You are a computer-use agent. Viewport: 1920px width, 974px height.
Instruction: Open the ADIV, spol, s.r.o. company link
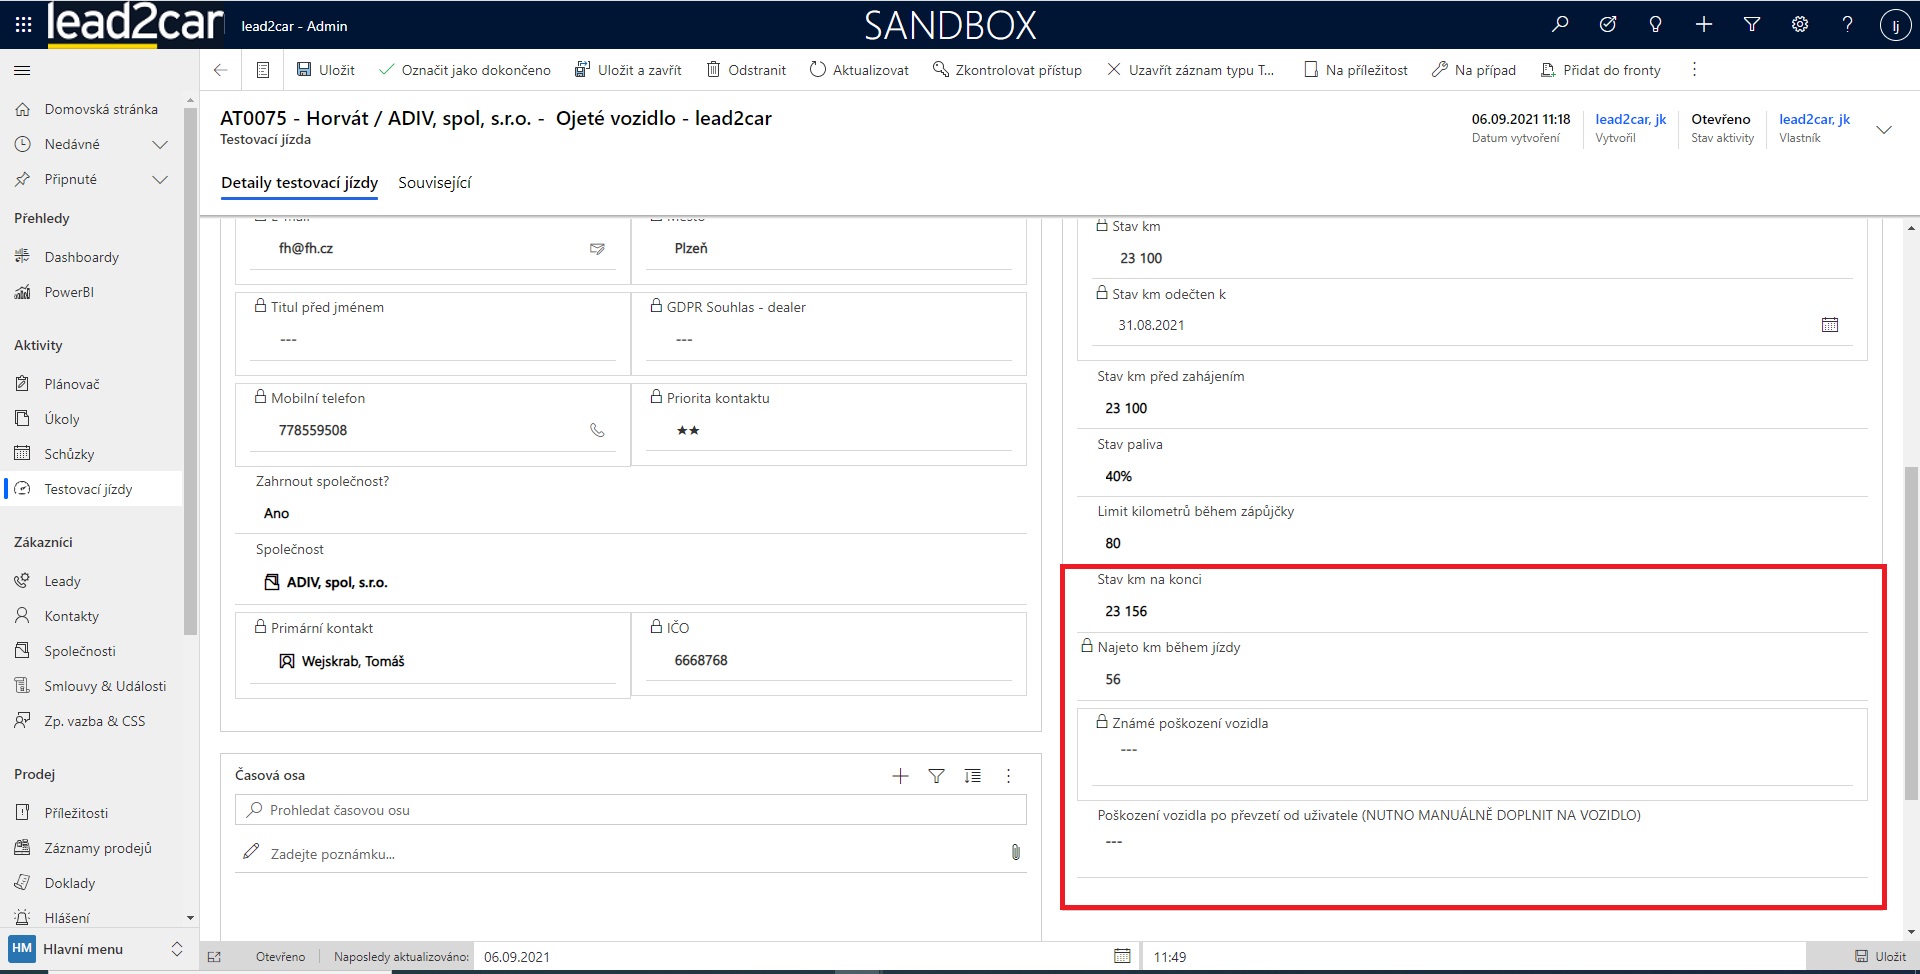[337, 582]
